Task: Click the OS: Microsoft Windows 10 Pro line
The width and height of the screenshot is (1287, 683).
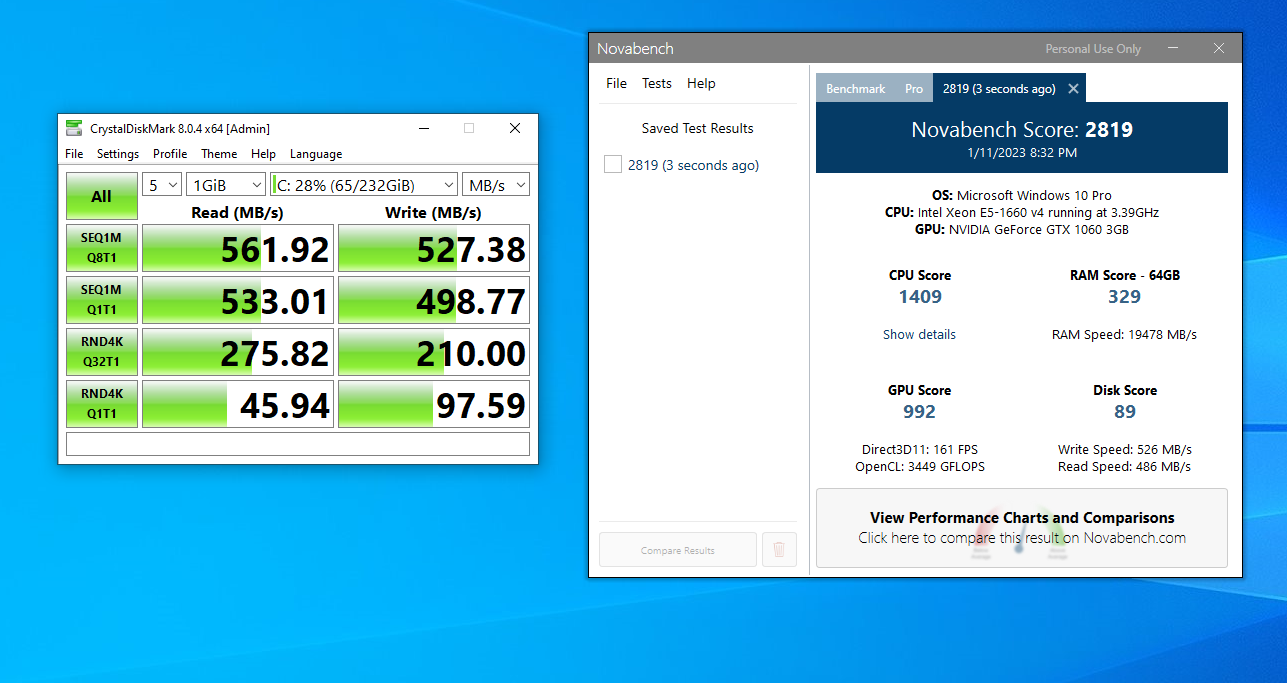Action: tap(1022, 195)
